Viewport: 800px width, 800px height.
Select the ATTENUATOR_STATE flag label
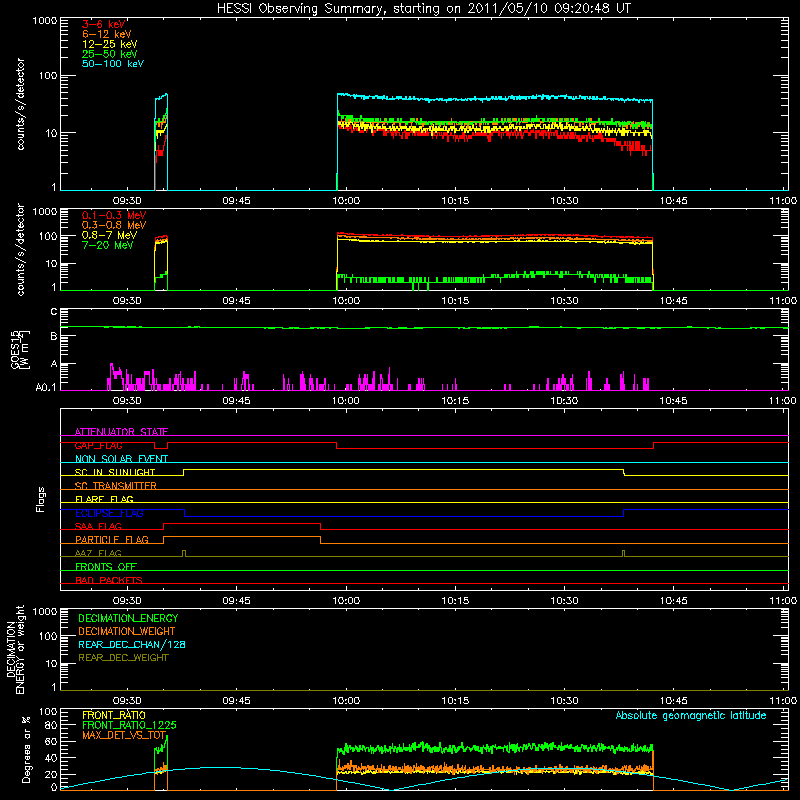point(121,432)
